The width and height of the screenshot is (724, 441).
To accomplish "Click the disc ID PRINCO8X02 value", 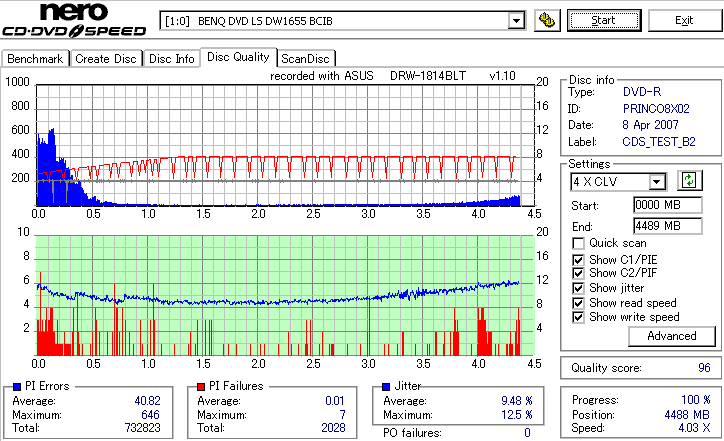I will click(656, 109).
